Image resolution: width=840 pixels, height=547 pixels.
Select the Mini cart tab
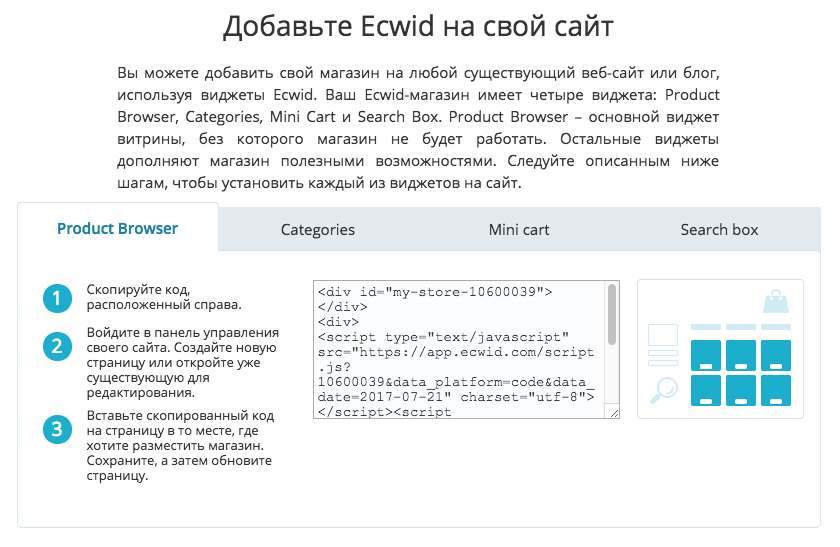(519, 230)
